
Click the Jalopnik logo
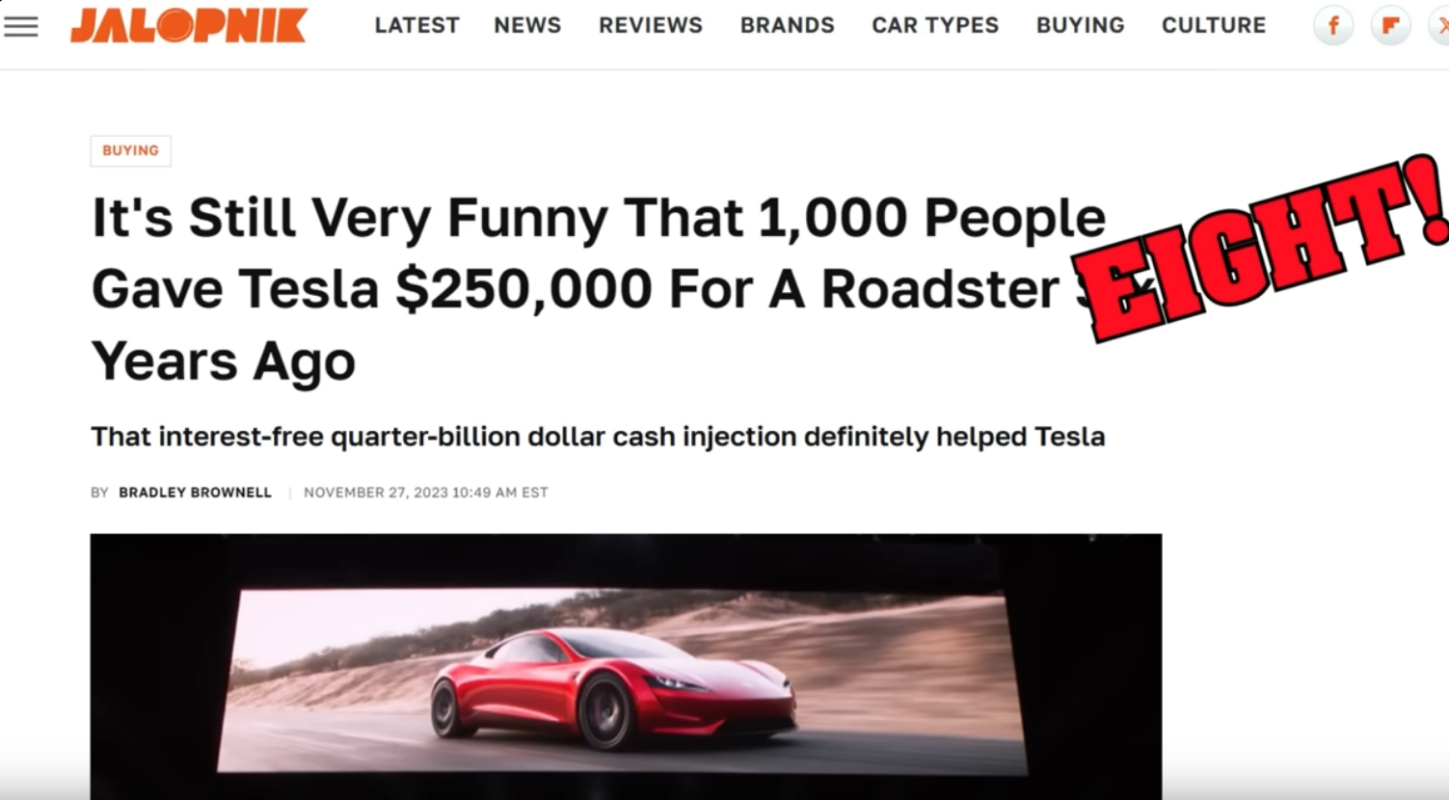click(189, 25)
